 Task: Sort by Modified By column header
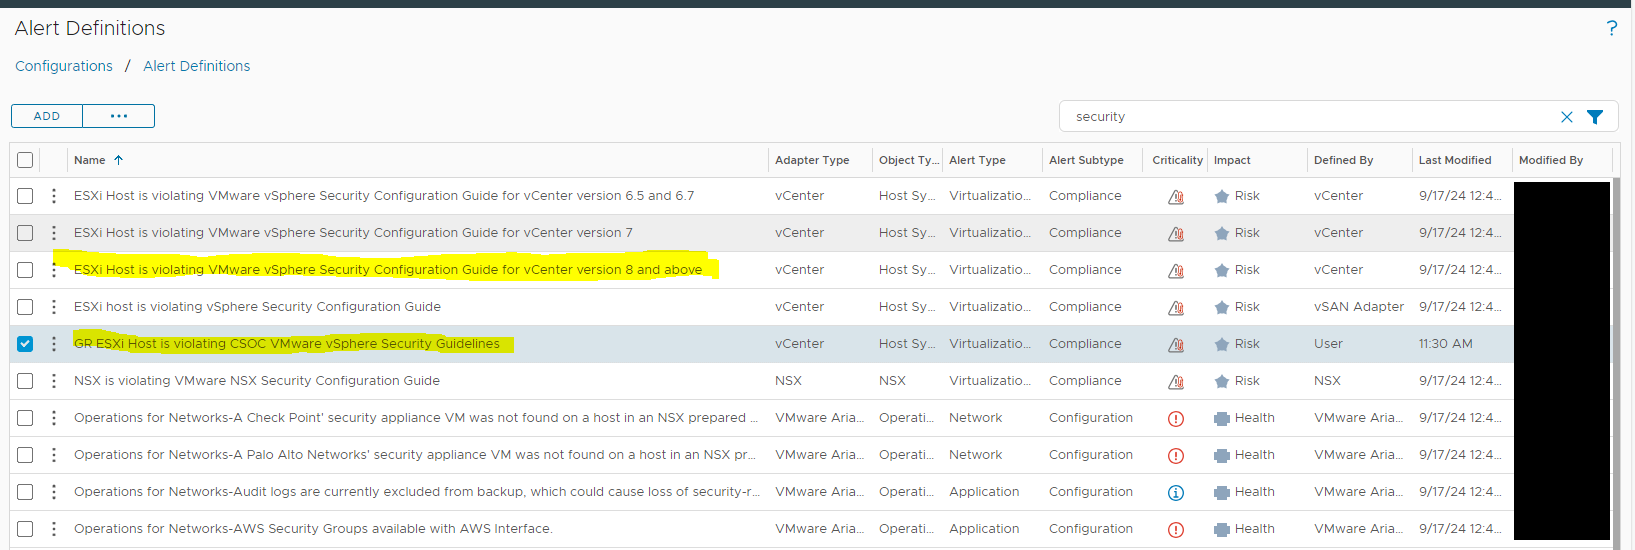point(1550,160)
